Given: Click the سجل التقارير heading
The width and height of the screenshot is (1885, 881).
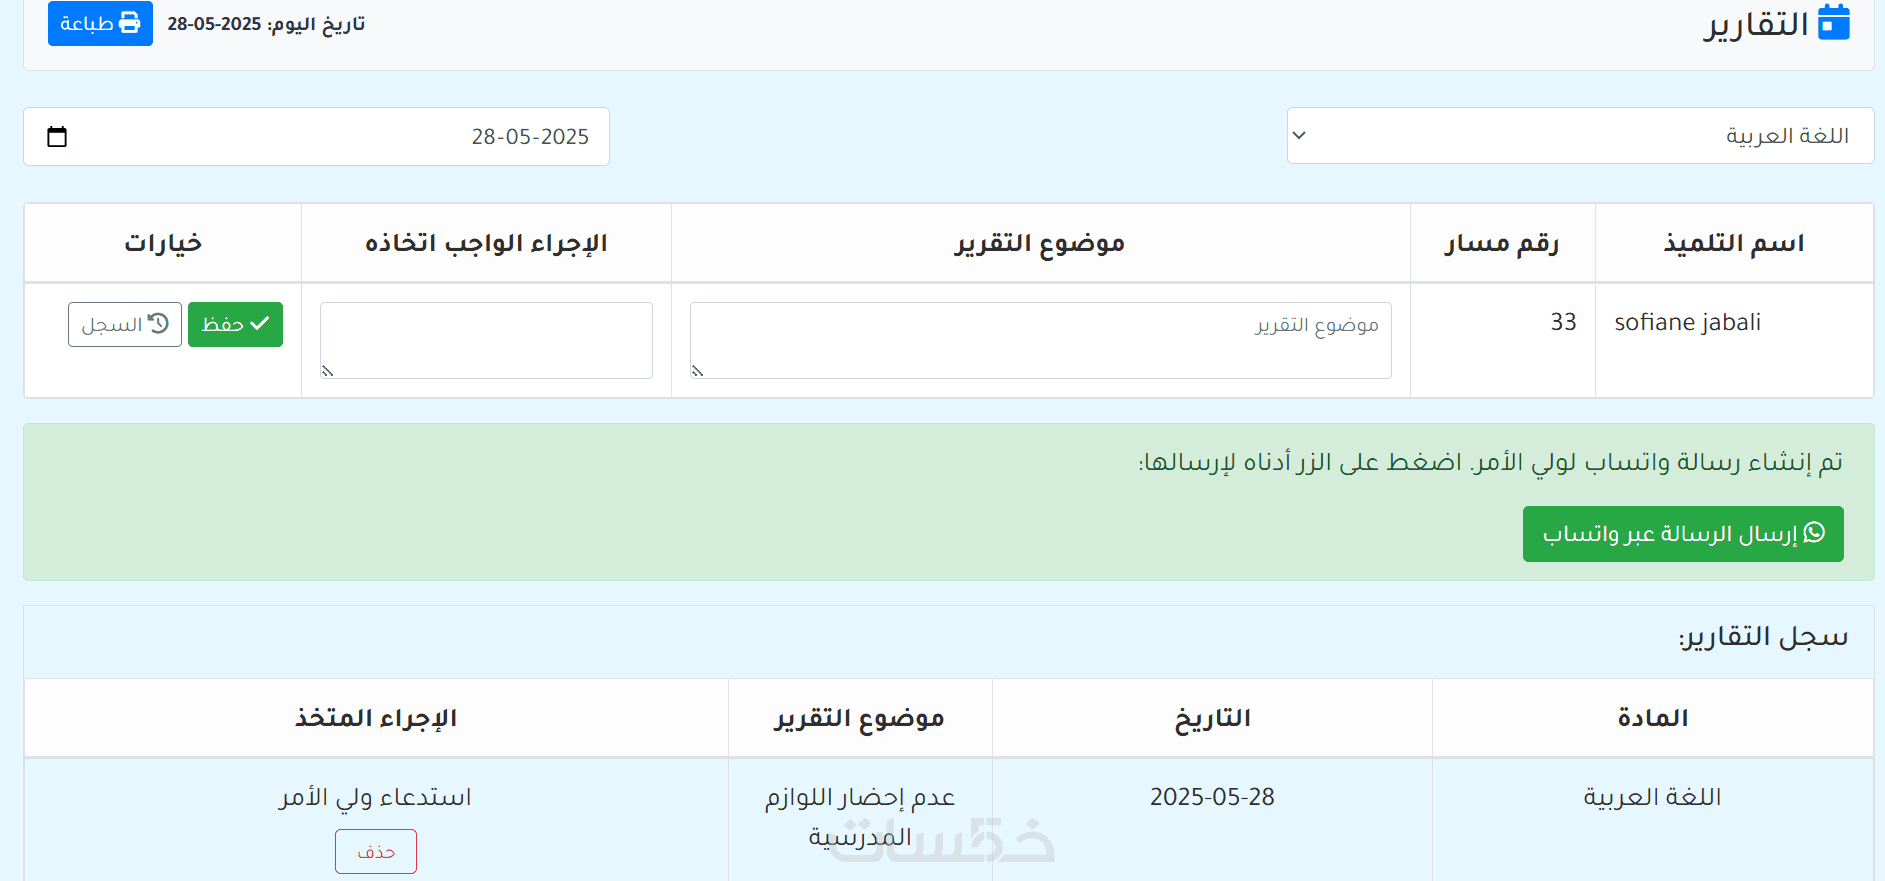Looking at the screenshot, I should [1763, 637].
